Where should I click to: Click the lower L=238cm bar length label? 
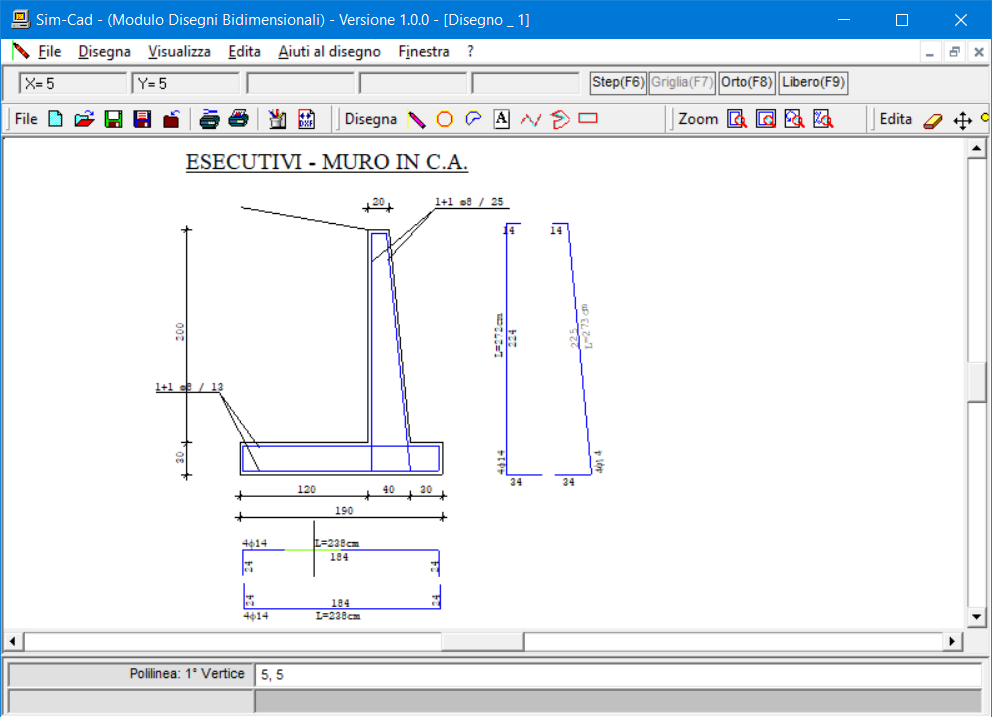coord(338,616)
